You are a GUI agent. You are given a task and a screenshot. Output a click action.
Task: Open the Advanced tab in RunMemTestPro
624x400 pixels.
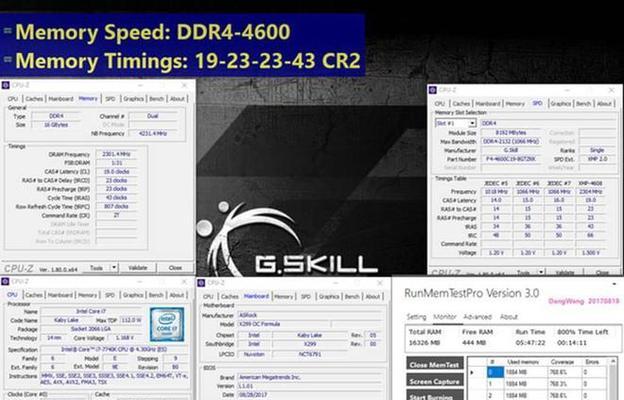pos(478,317)
